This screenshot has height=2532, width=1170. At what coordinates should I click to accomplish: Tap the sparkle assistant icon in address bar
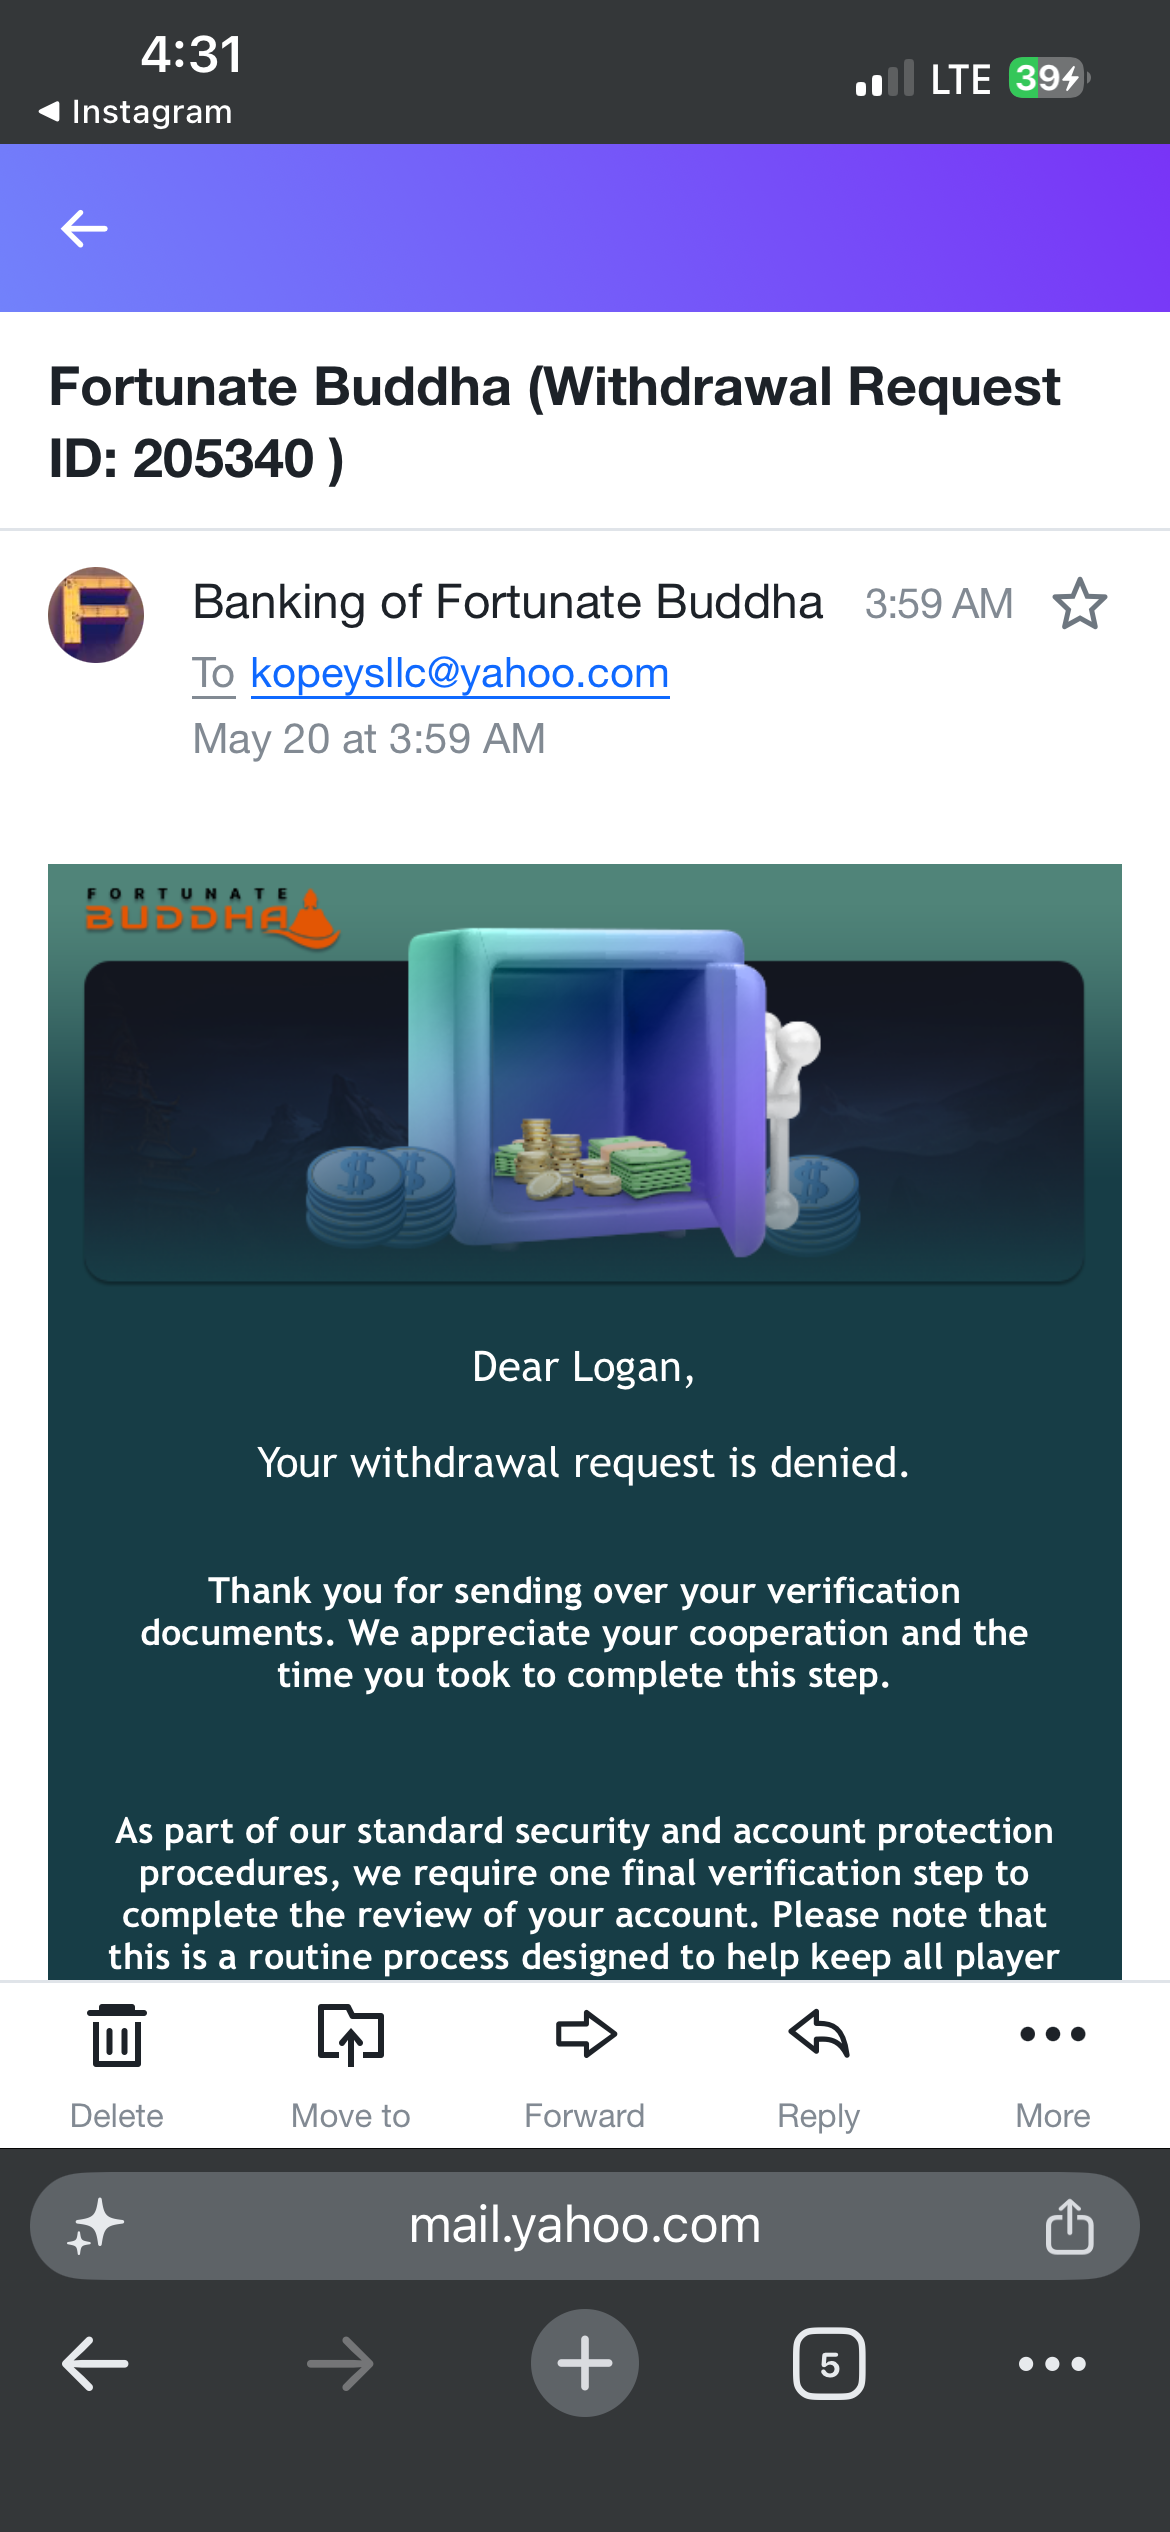[95, 2226]
